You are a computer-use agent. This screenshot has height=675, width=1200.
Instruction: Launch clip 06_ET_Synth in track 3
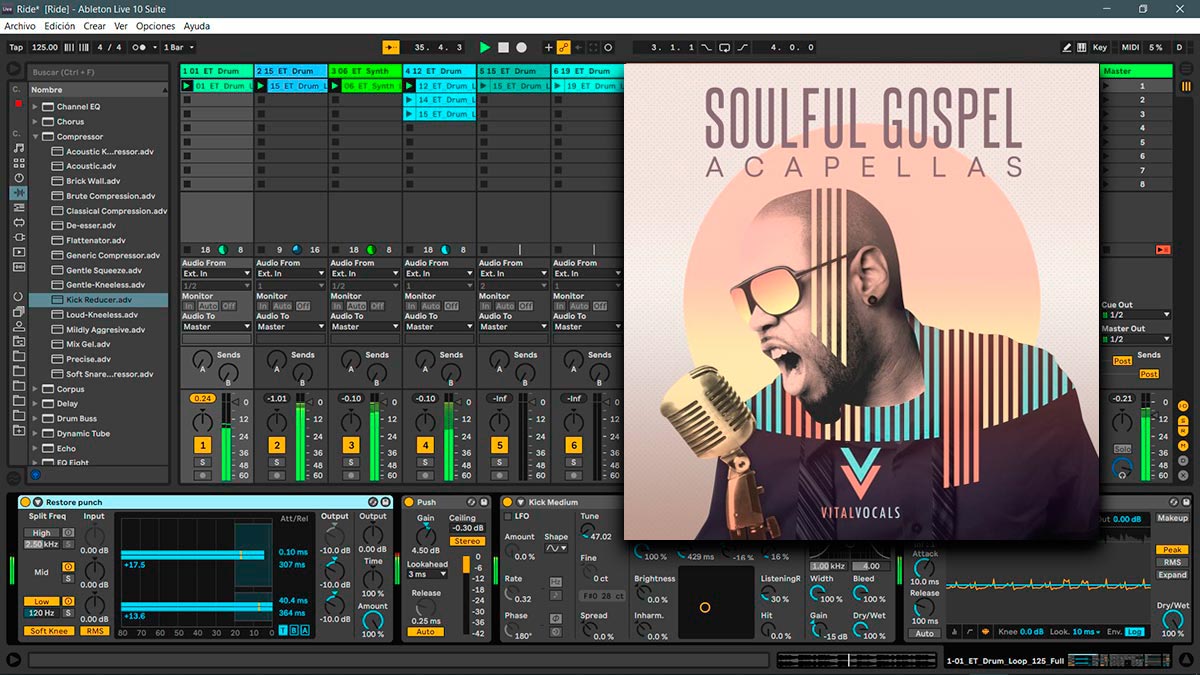335,86
